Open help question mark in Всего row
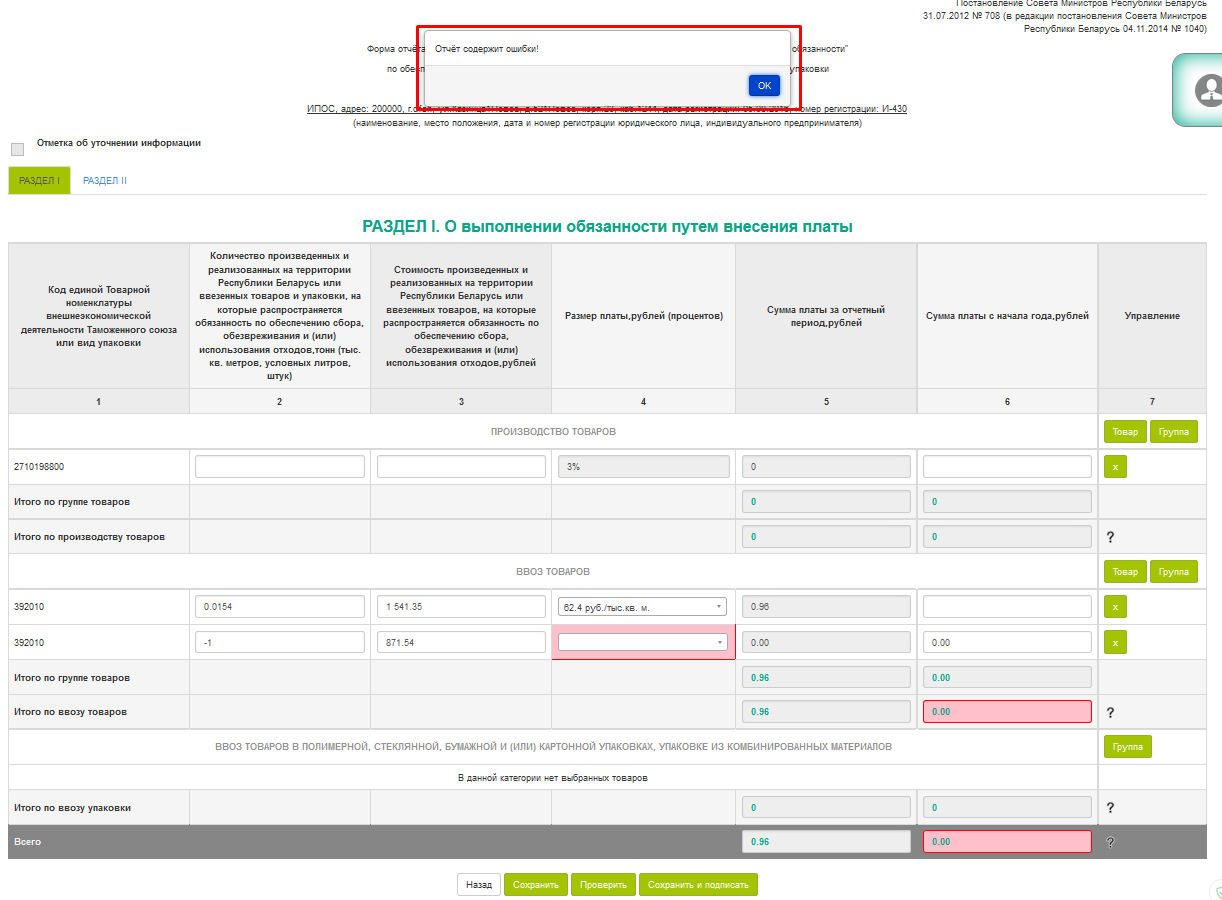Image resolution: width=1222 pixels, height=900 pixels. (x=1110, y=842)
